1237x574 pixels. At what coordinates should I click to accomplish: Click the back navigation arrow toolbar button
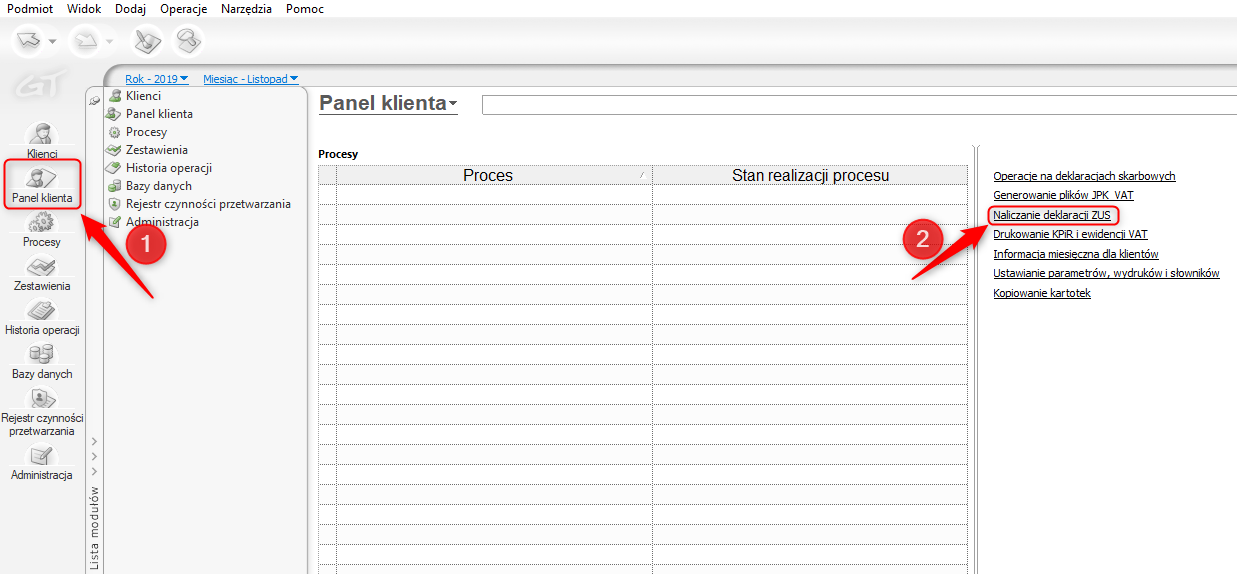click(x=28, y=41)
